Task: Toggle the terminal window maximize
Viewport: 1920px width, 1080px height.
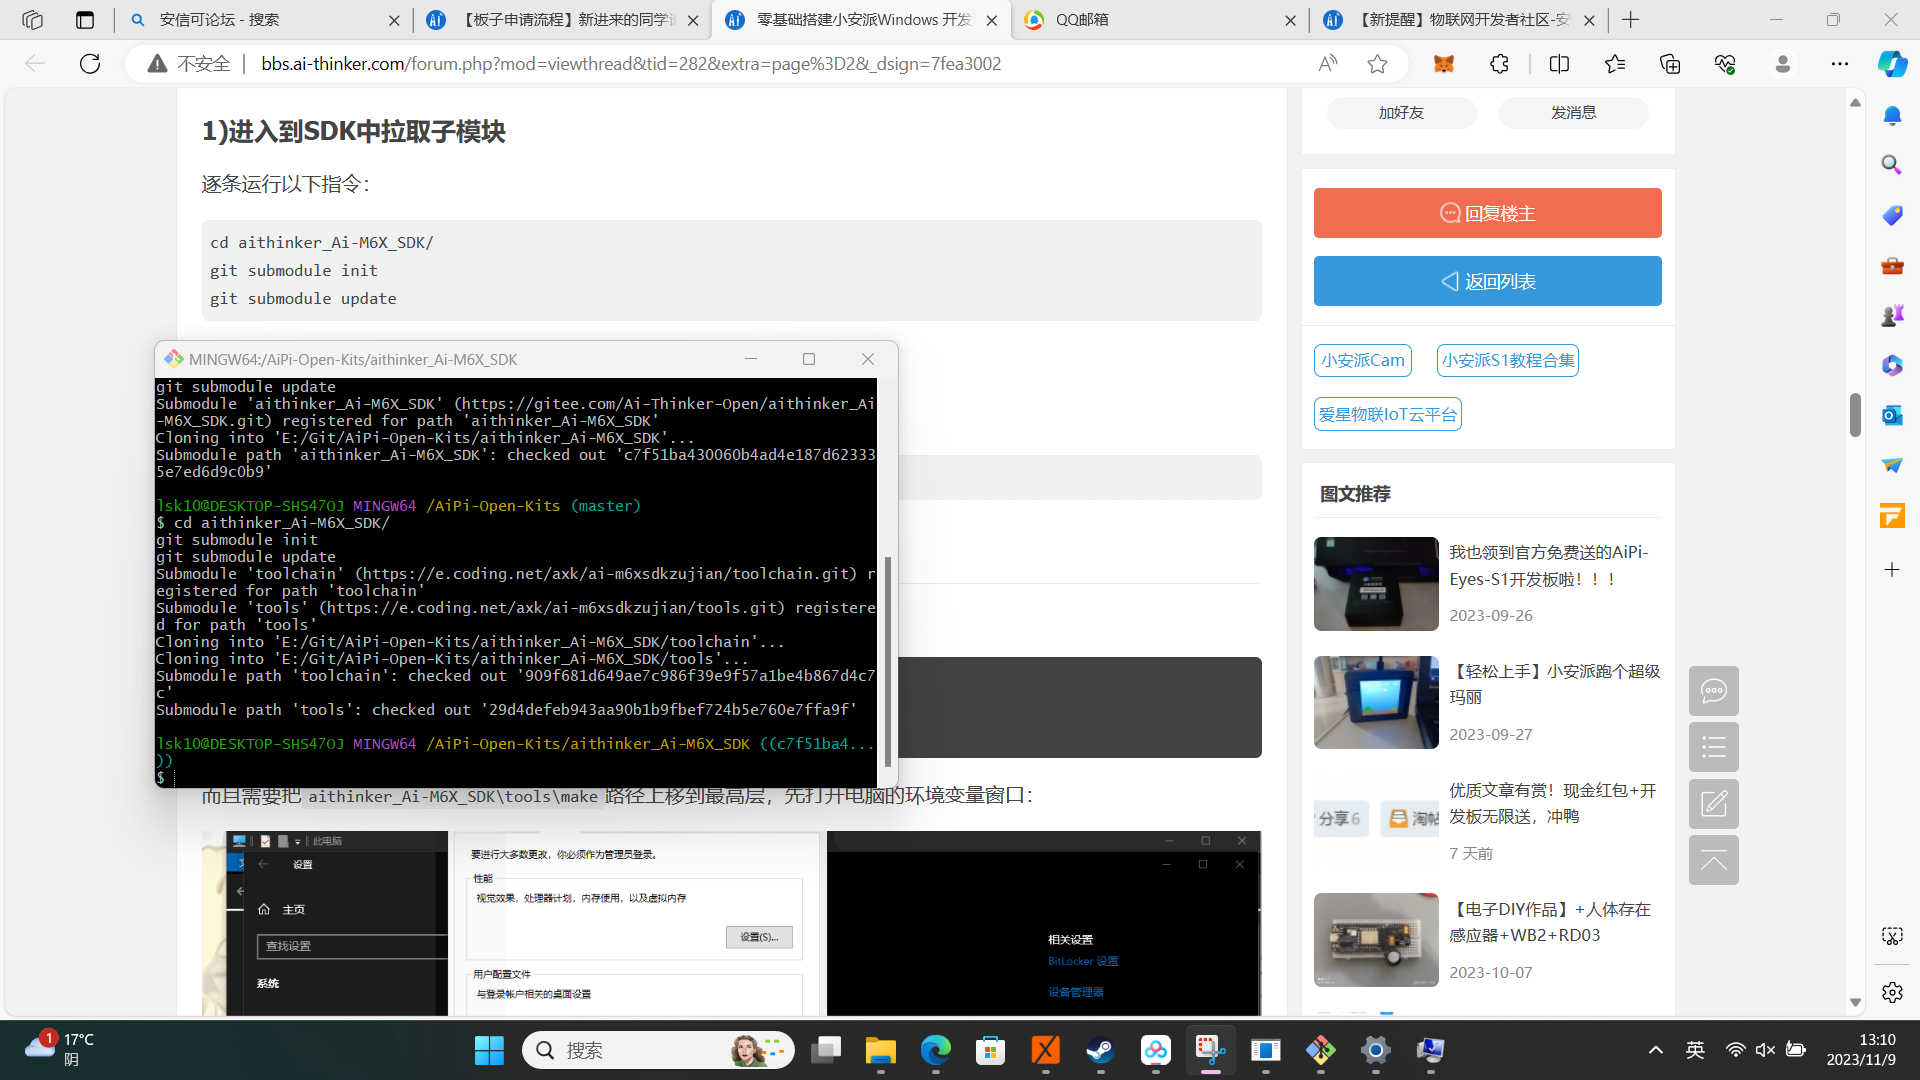Action: [x=808, y=359]
